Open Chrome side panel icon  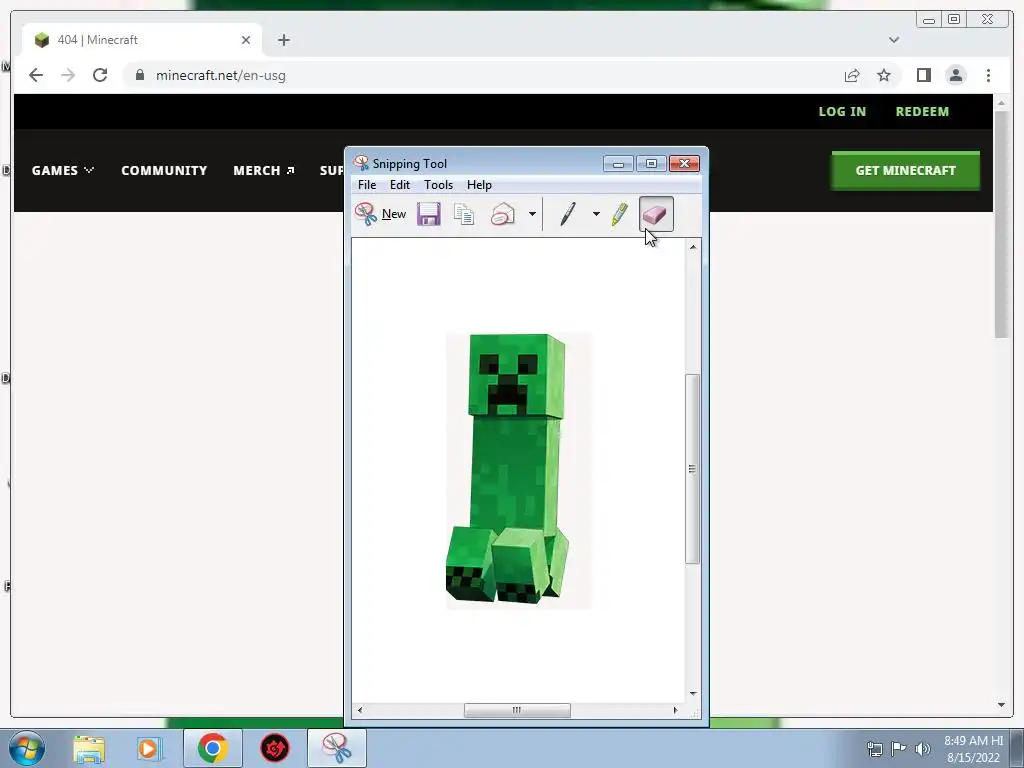[923, 75]
